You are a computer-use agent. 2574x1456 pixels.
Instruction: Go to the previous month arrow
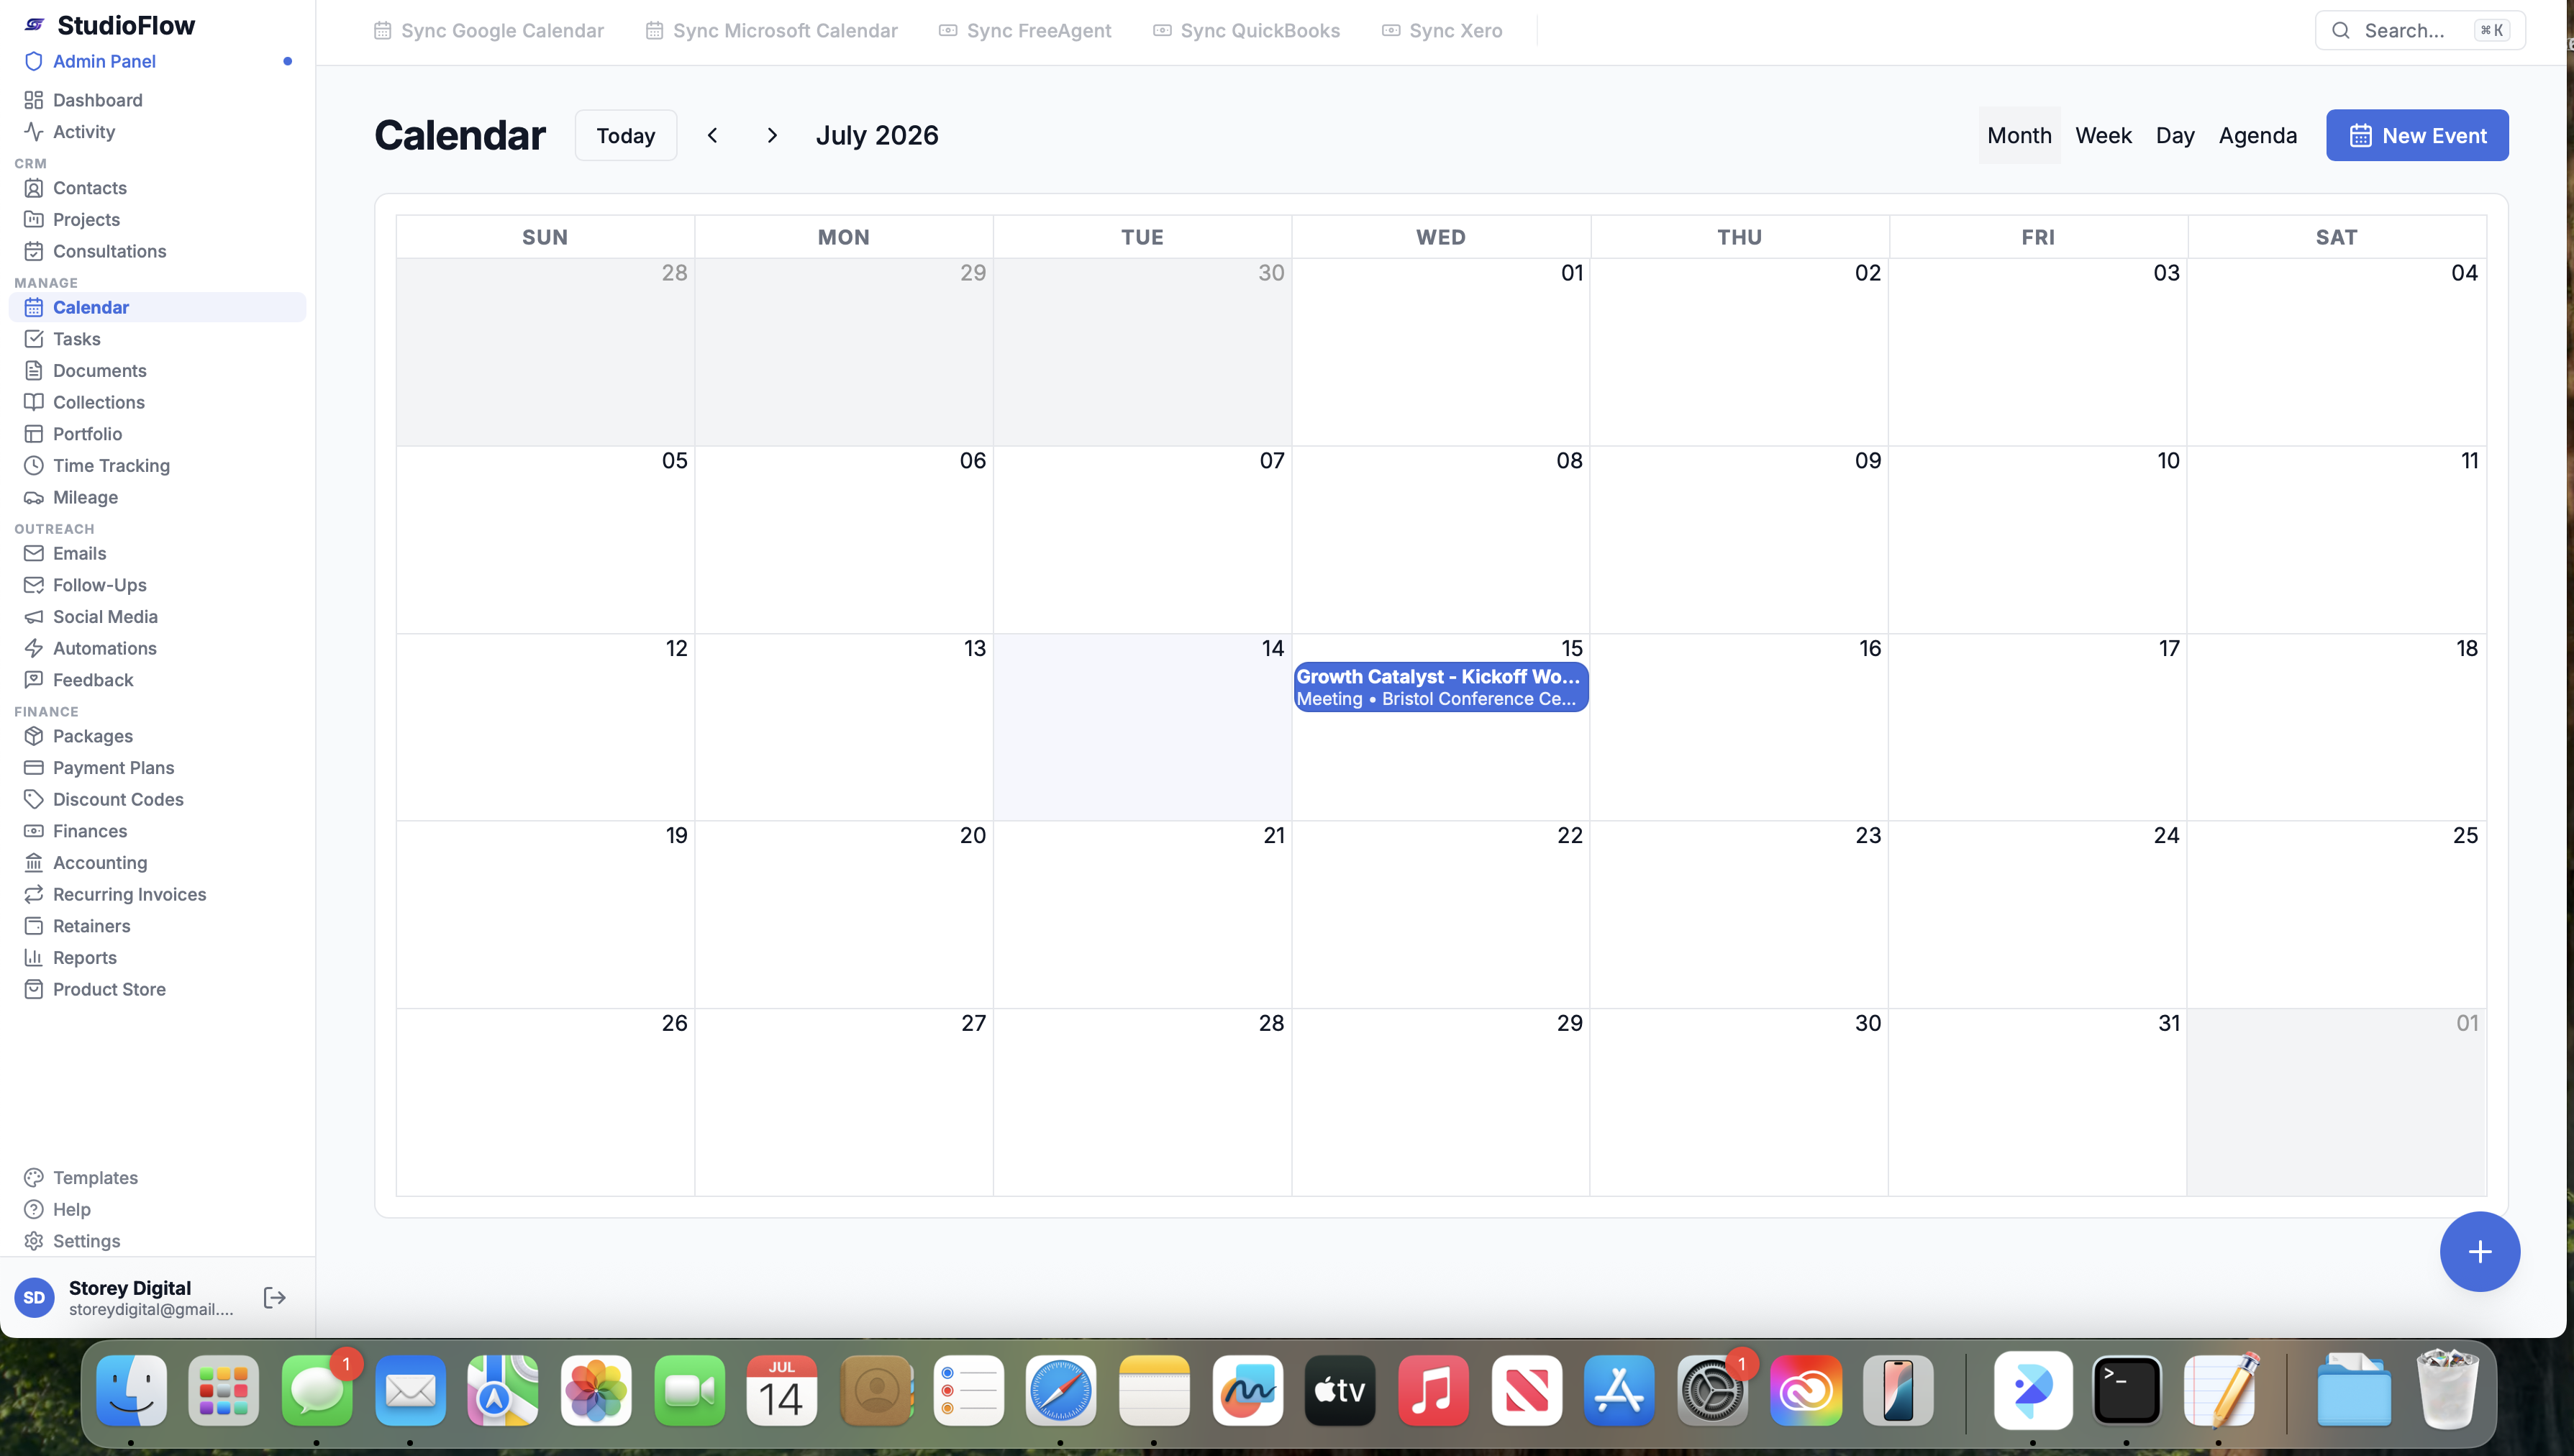tap(712, 135)
